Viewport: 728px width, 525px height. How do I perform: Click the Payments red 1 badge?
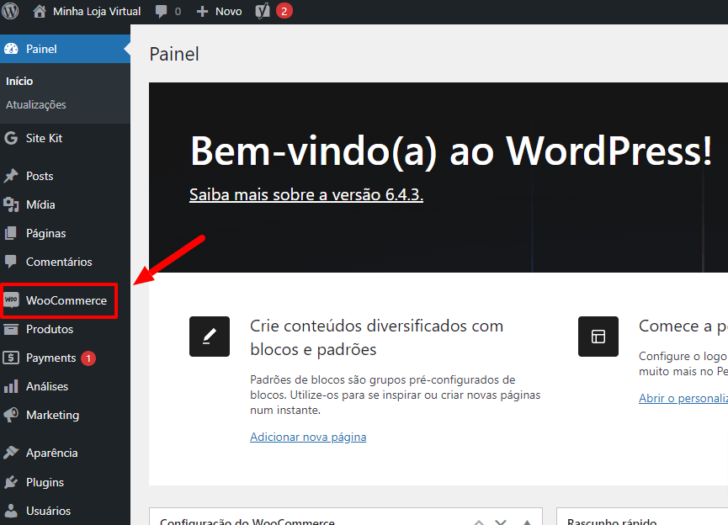88,358
